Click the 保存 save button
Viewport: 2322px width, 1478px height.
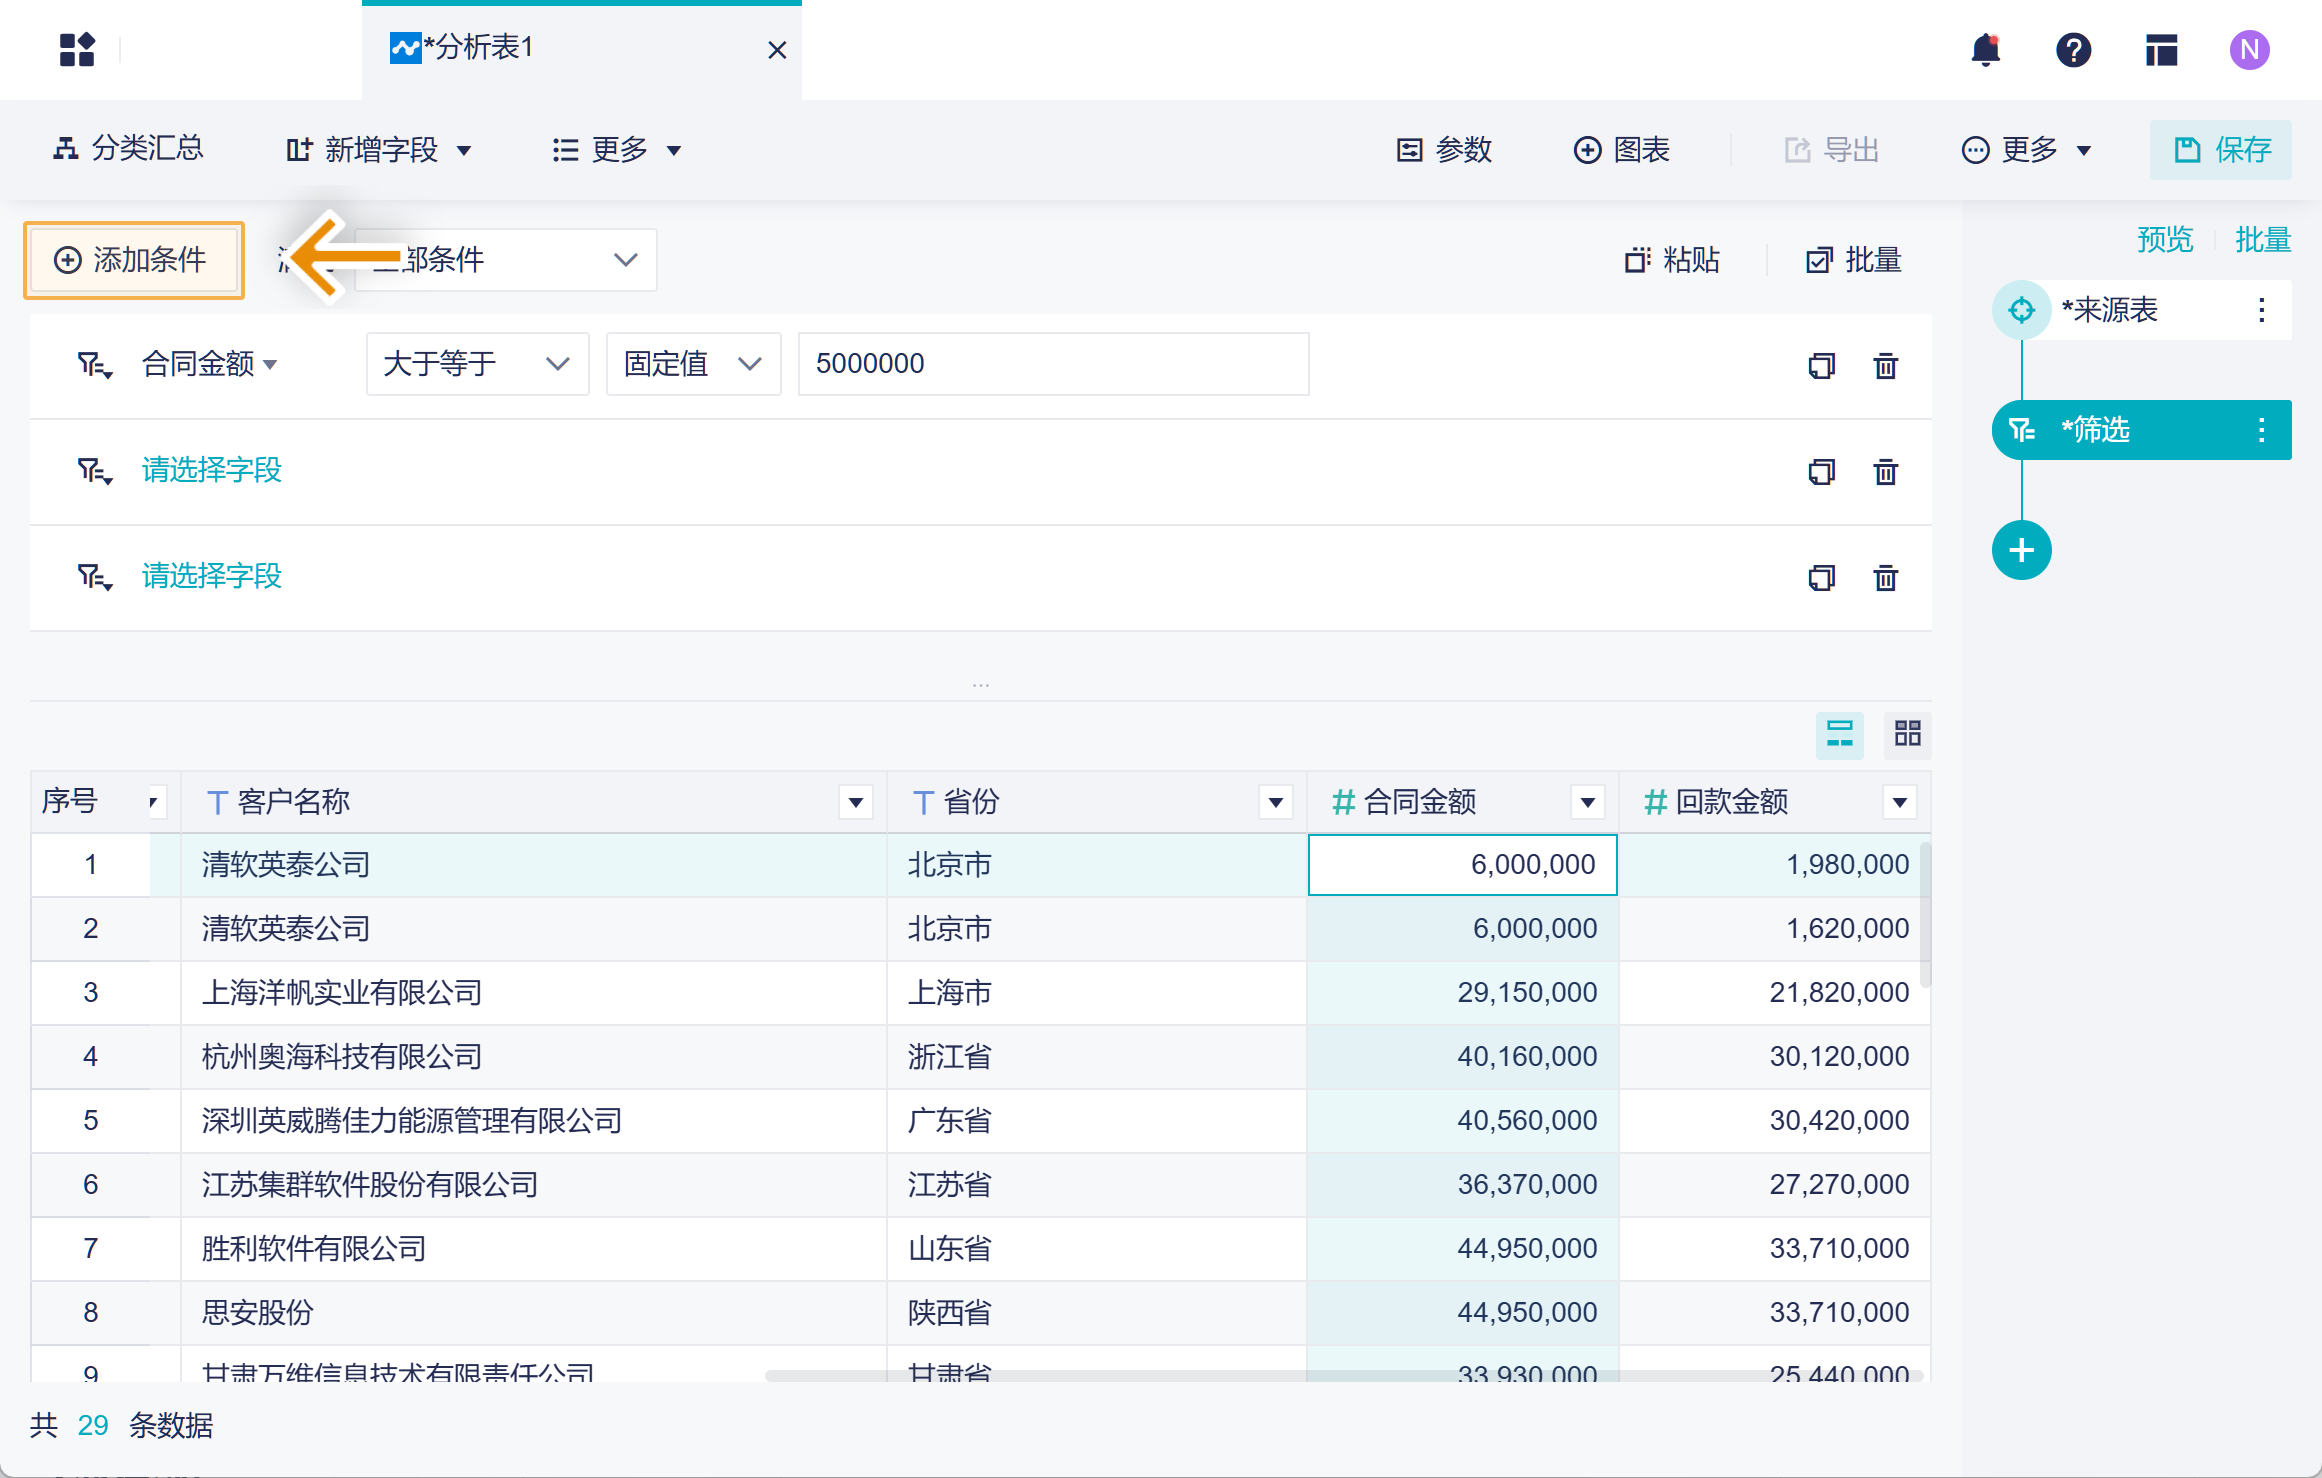pyautogui.click(x=2221, y=150)
